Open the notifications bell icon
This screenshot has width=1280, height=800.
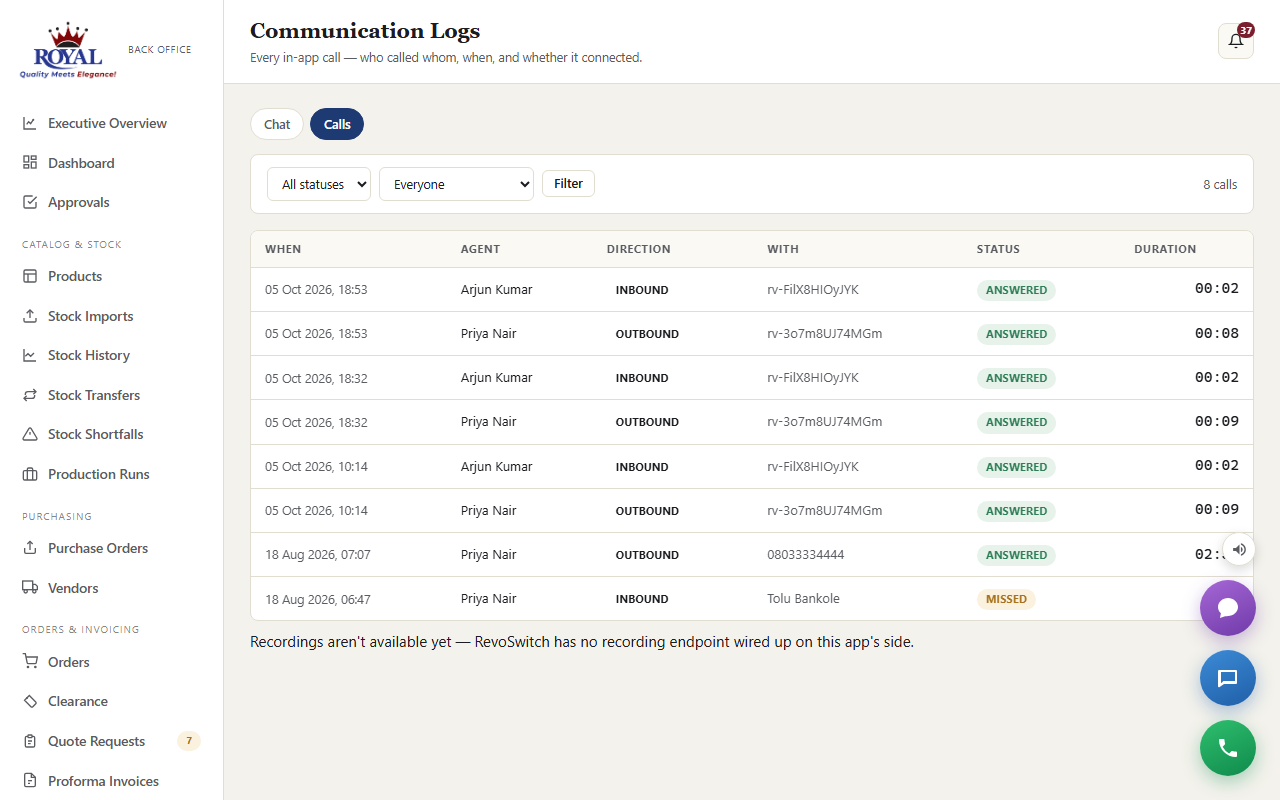[1236, 41]
